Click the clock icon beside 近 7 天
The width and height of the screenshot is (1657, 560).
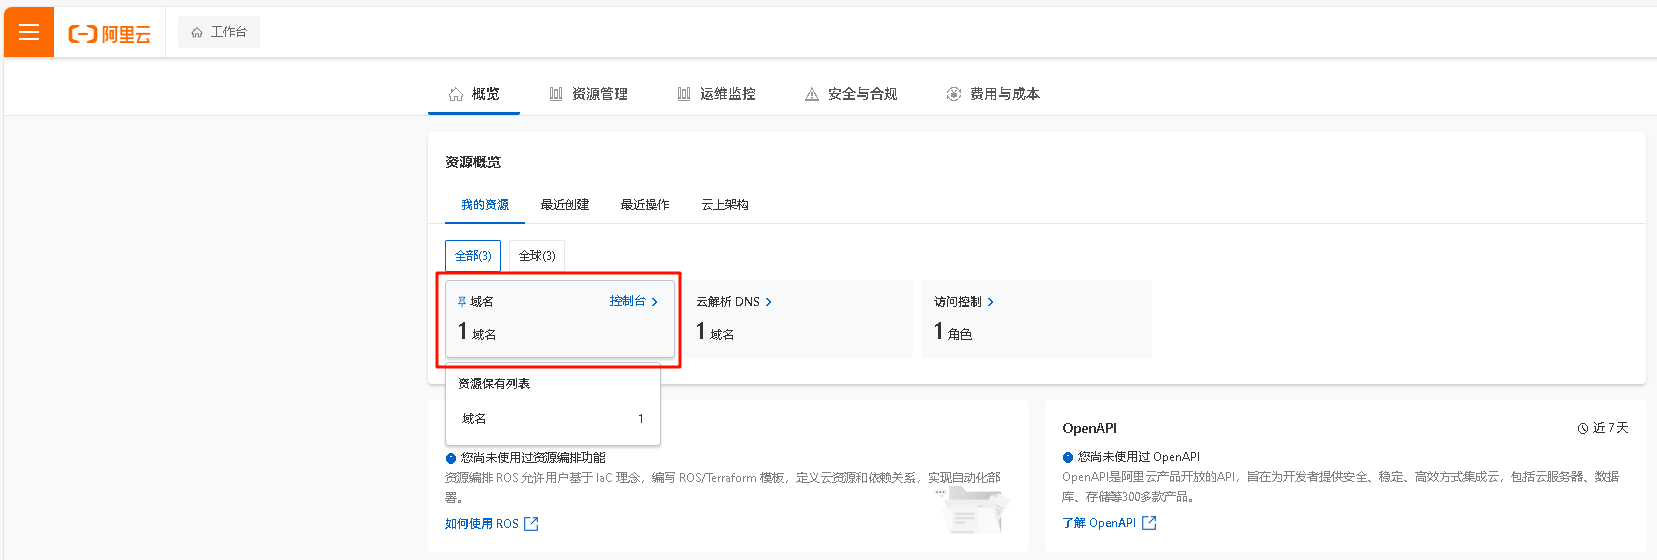(x=1583, y=428)
